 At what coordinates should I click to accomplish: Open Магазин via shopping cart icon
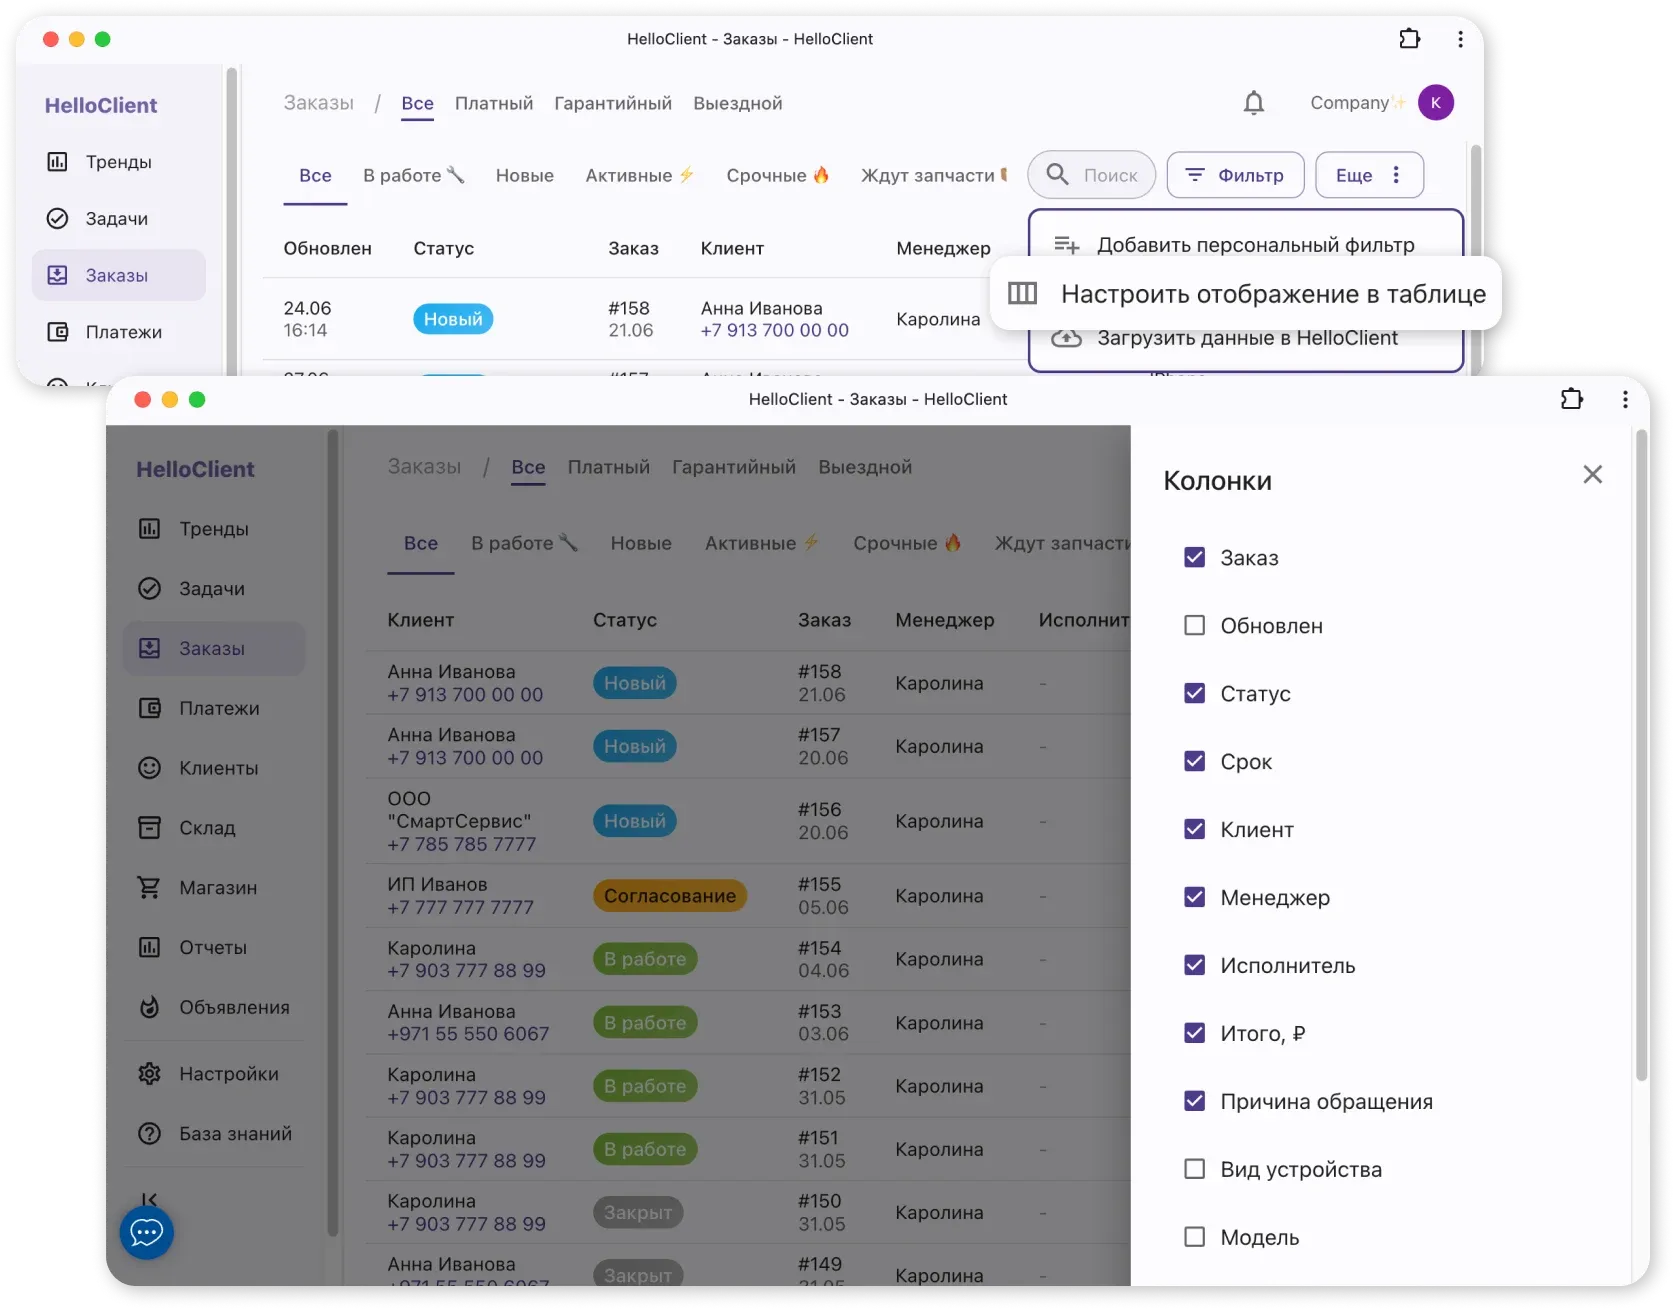149,888
